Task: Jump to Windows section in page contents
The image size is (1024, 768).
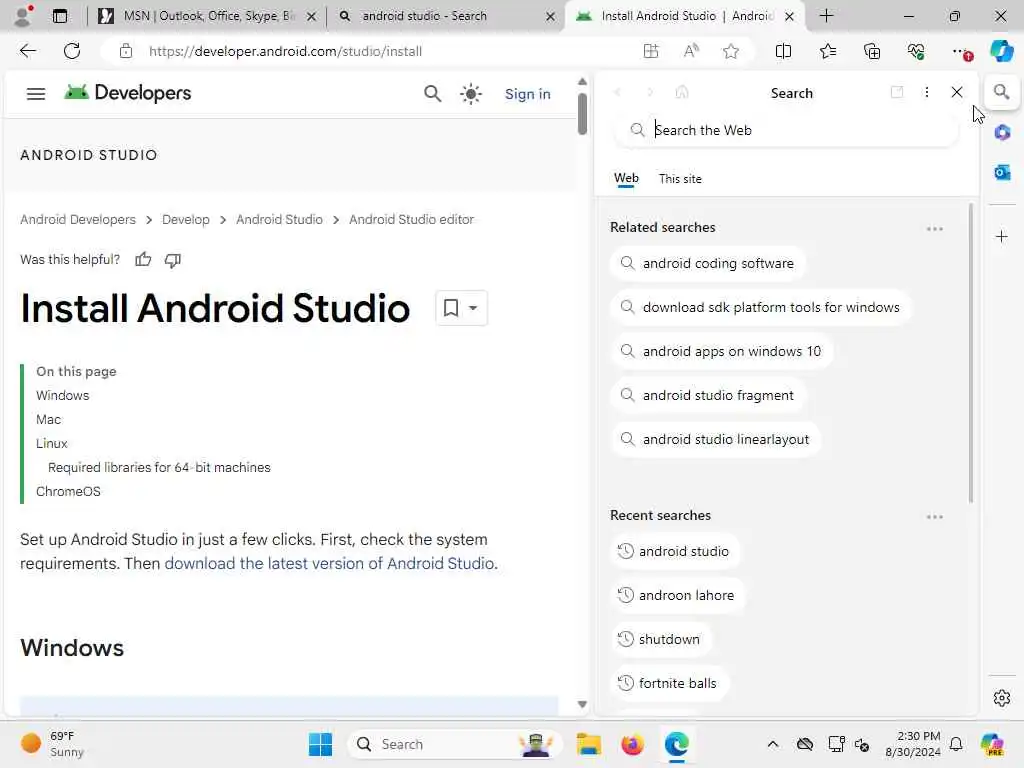Action: point(63,396)
